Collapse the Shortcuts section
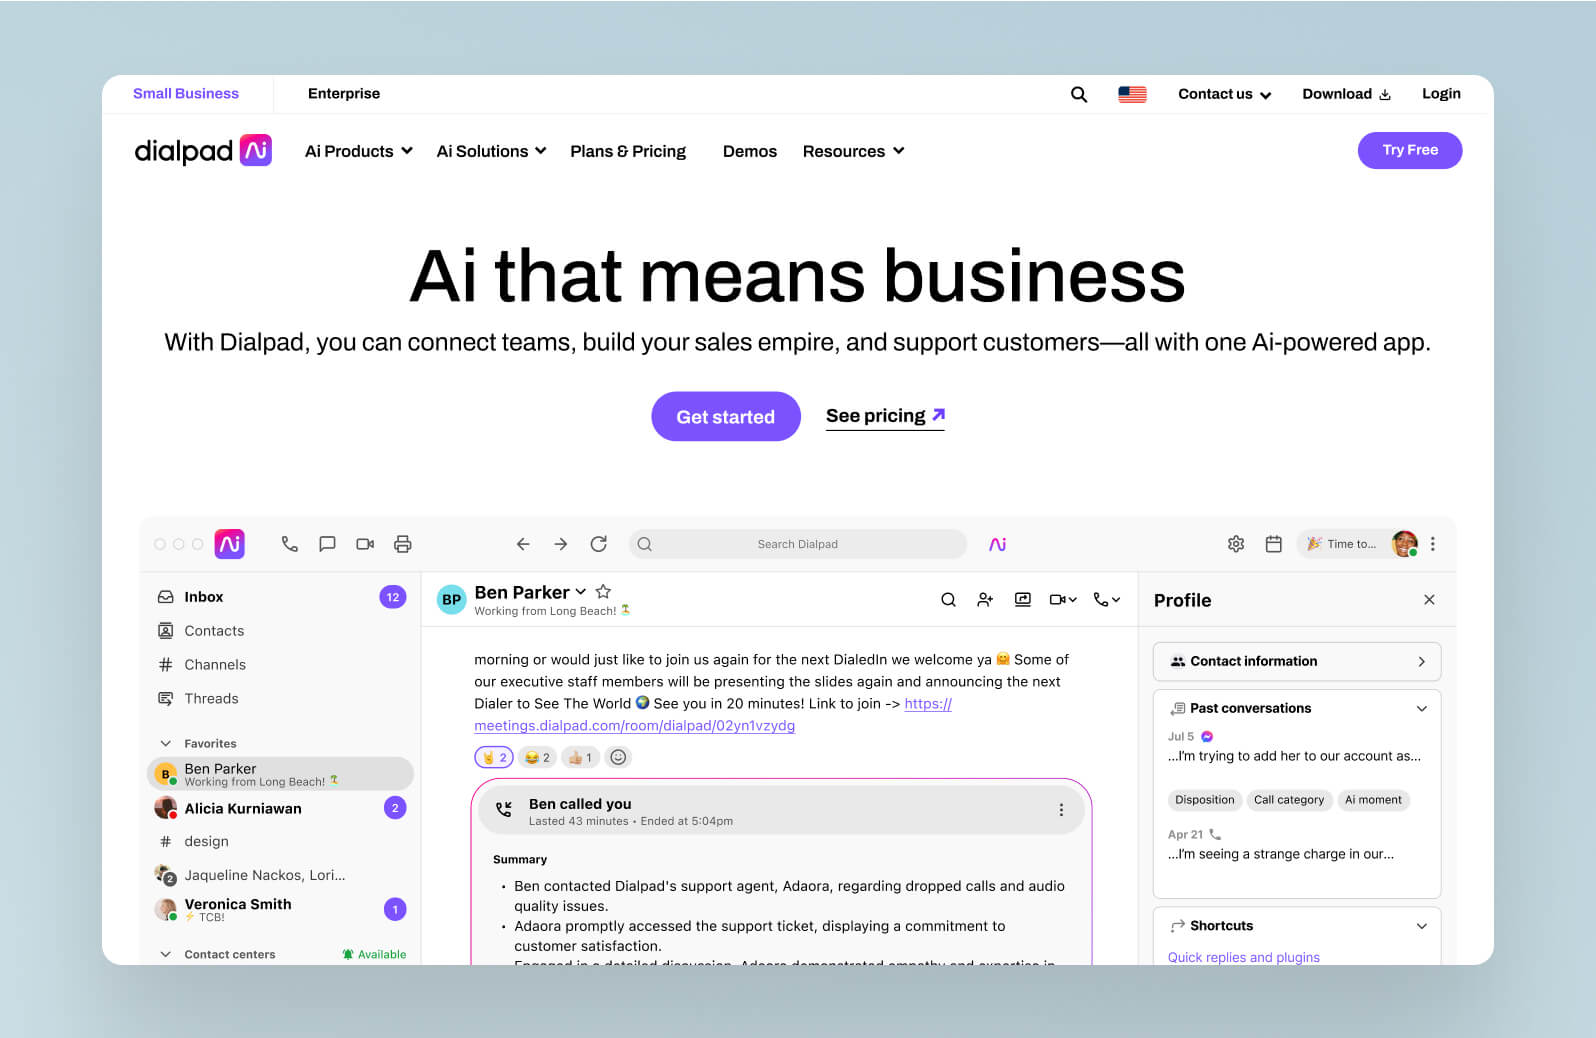 (1422, 926)
